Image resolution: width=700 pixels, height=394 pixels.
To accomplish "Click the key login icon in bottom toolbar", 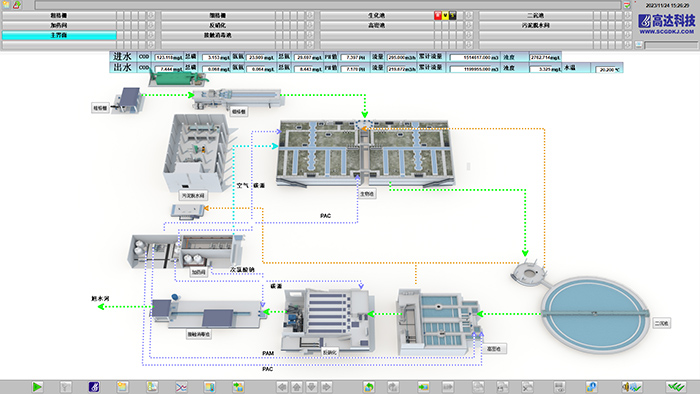I will [591, 387].
